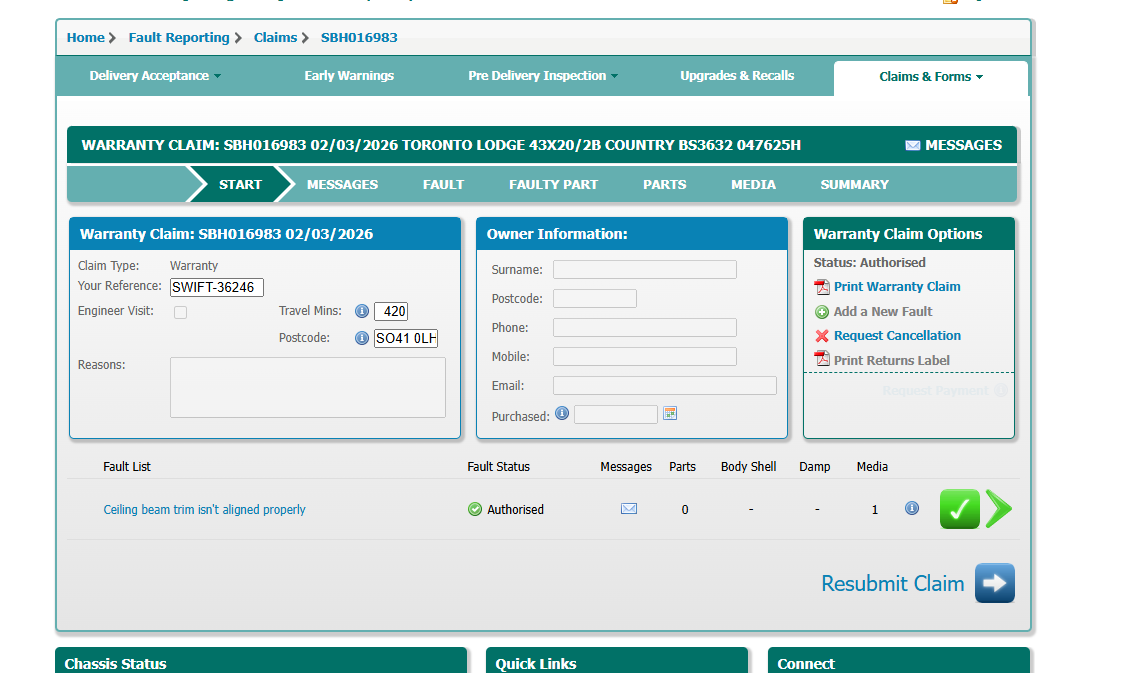Click the Status: Authorised text

(x=870, y=262)
